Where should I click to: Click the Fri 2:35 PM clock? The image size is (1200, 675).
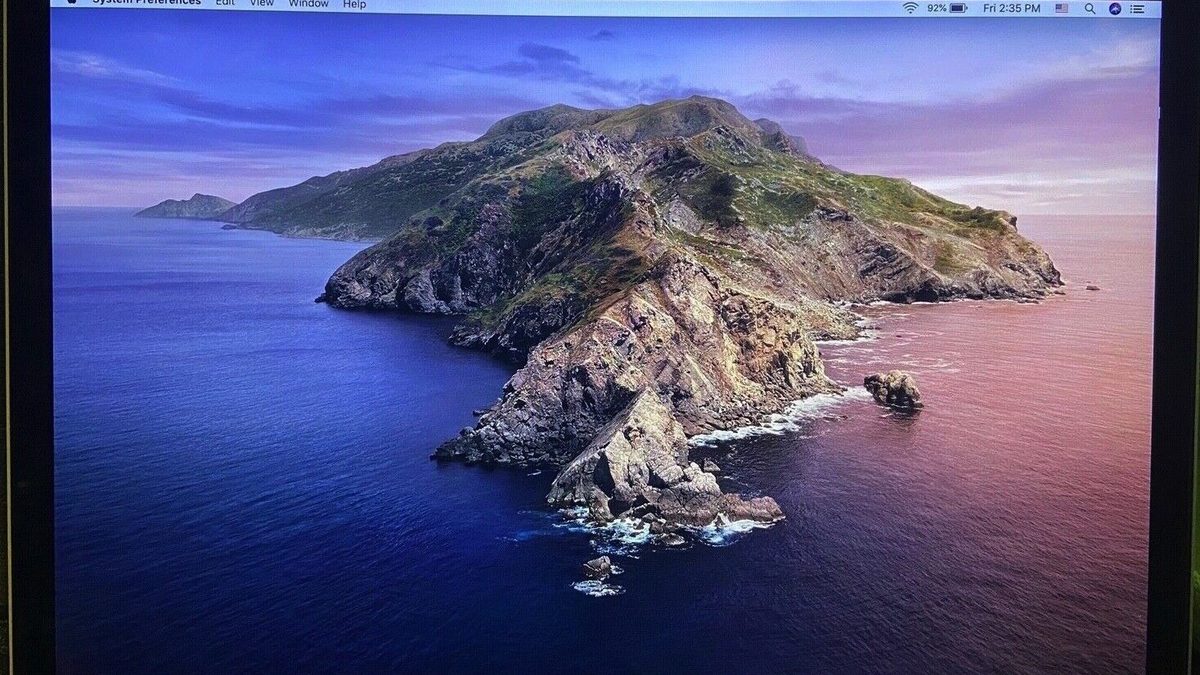point(1011,8)
